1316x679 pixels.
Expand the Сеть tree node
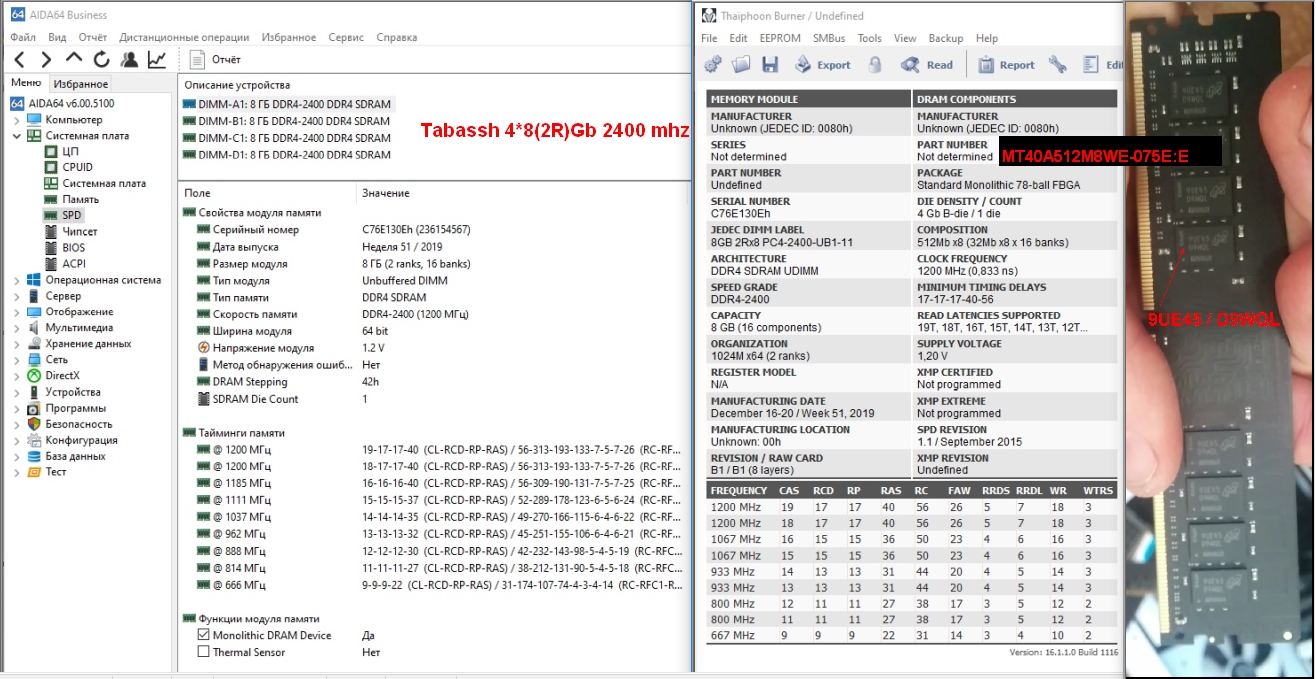point(16,360)
